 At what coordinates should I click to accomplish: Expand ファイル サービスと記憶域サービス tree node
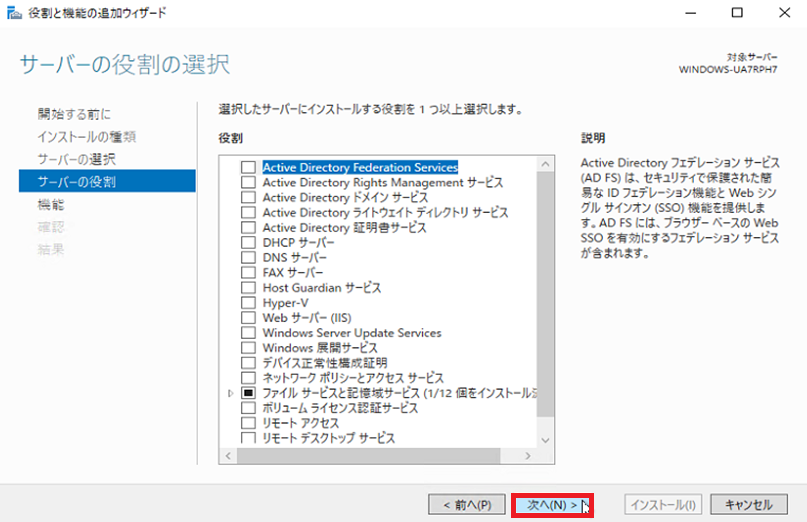231,393
